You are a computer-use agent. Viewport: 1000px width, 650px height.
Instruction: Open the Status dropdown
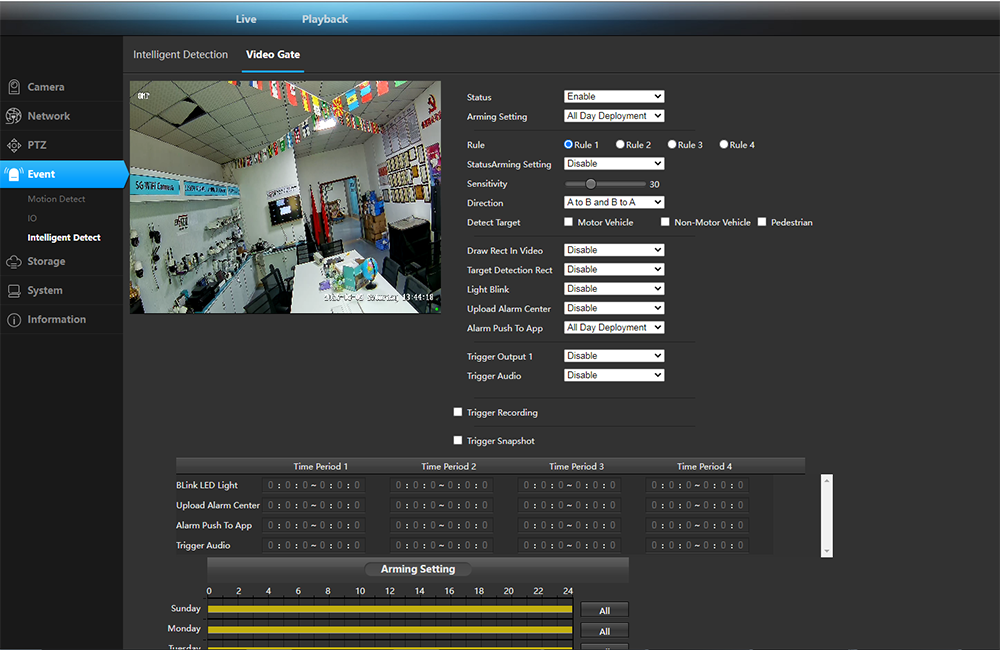[x=614, y=97]
